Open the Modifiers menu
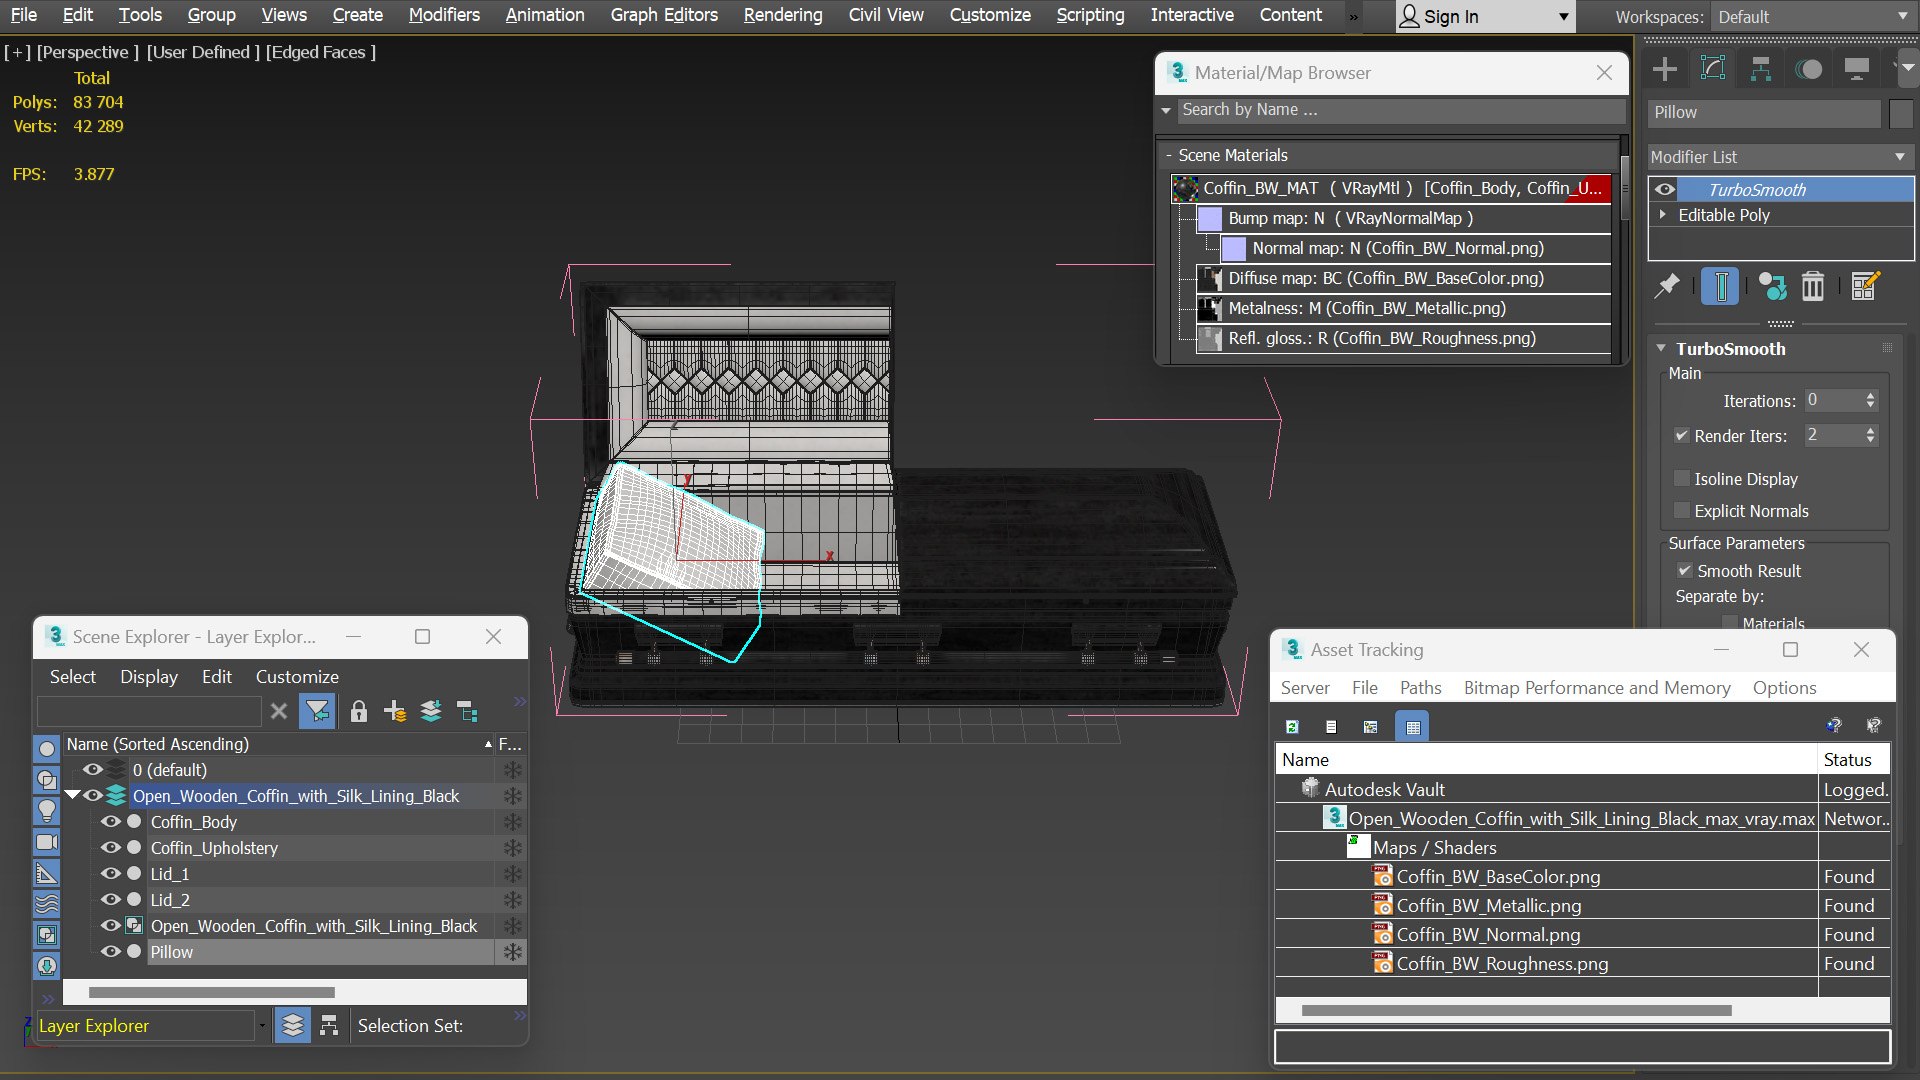Viewport: 1920px width, 1080px height. (444, 15)
